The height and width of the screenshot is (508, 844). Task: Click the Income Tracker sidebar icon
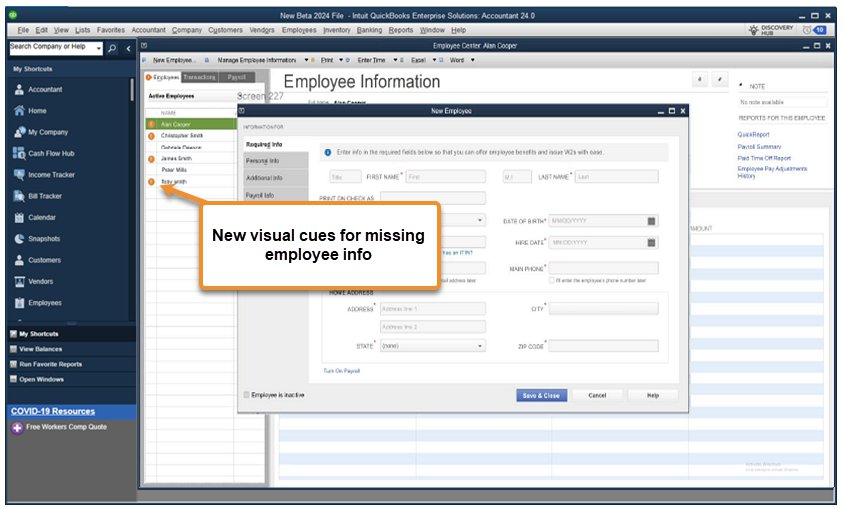click(x=19, y=175)
